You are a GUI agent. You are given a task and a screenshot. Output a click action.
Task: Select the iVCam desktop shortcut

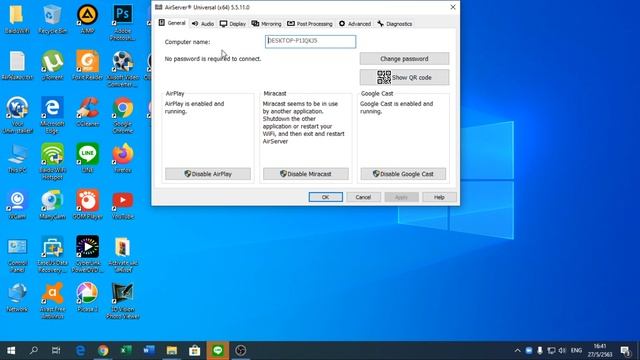17,204
